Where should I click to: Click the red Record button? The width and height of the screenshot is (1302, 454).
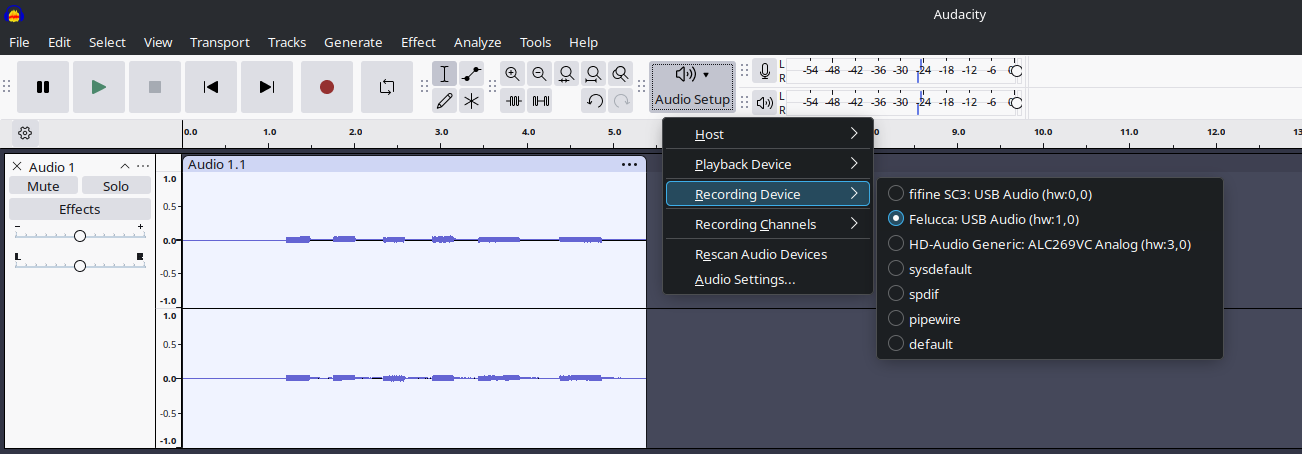[x=326, y=87]
